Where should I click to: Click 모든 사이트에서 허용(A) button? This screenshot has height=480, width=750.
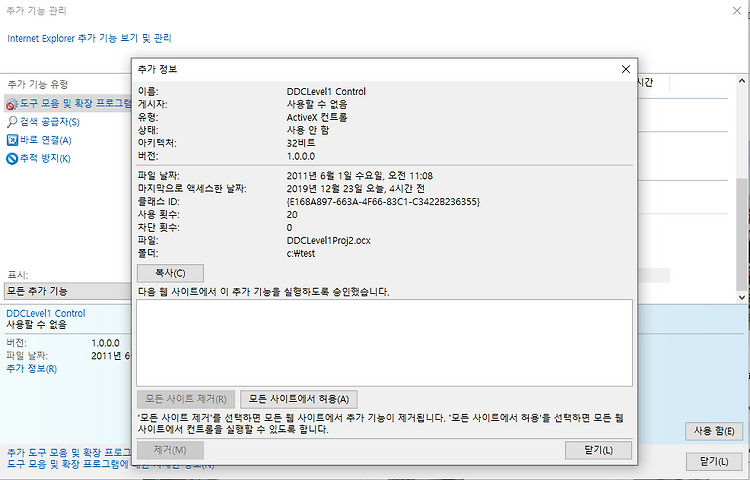pos(298,399)
